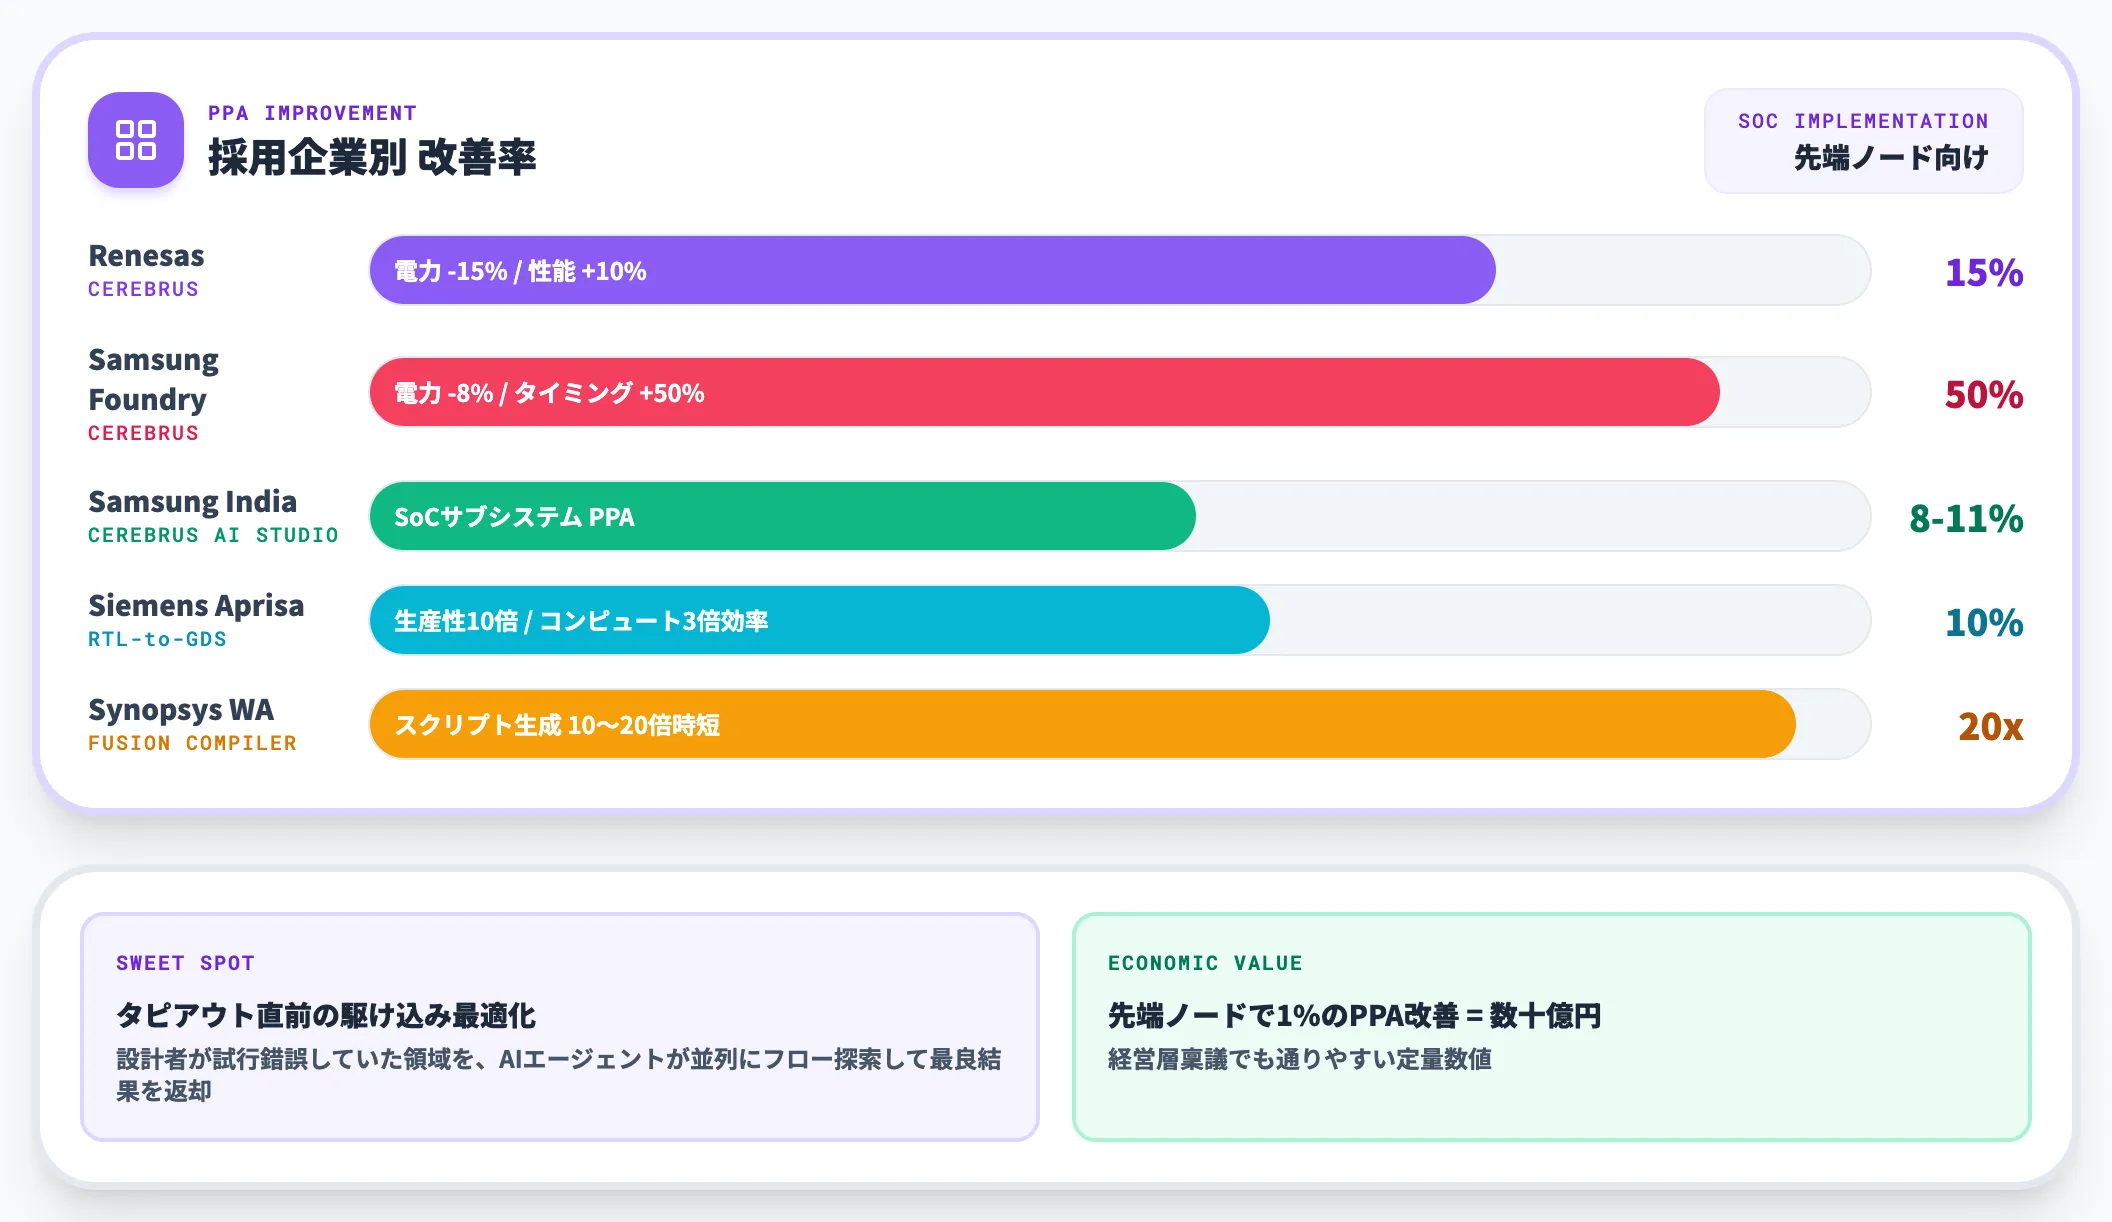Click the purple grid icon beside the title
Image resolution: width=2112 pixels, height=1222 pixels.
pyautogui.click(x=136, y=140)
